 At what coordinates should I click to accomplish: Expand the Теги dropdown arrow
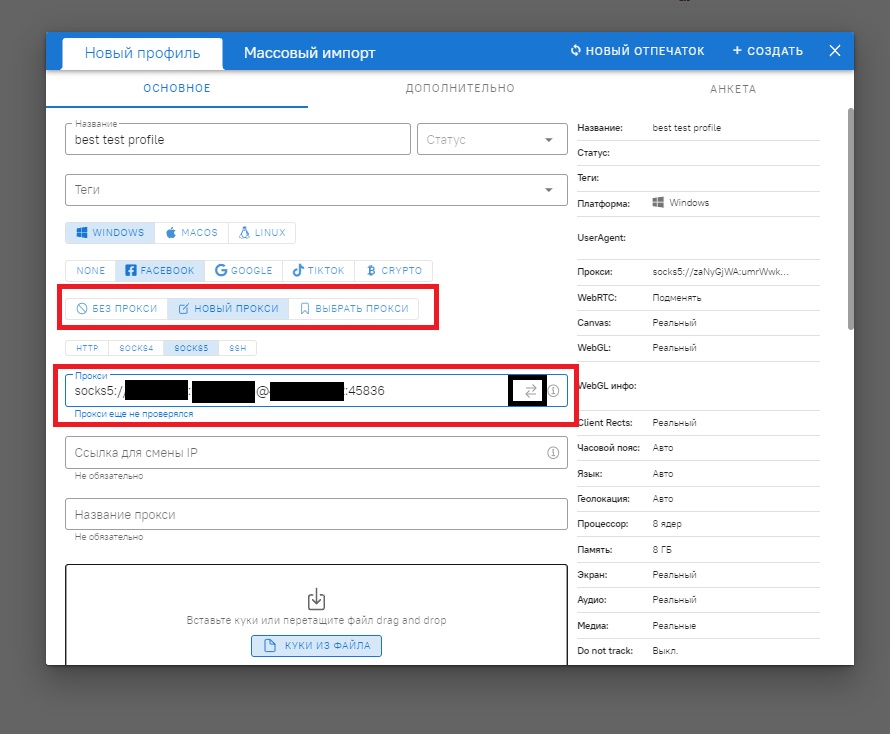pos(548,190)
